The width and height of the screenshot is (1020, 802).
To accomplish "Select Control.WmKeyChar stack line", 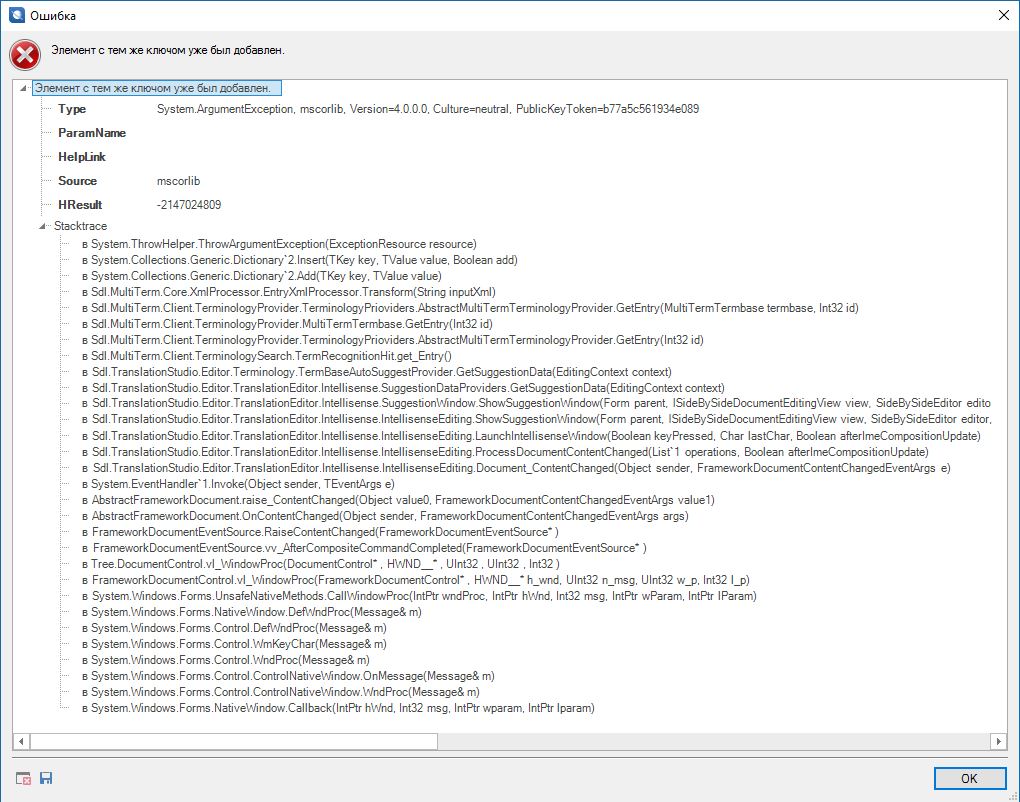I will [234, 644].
